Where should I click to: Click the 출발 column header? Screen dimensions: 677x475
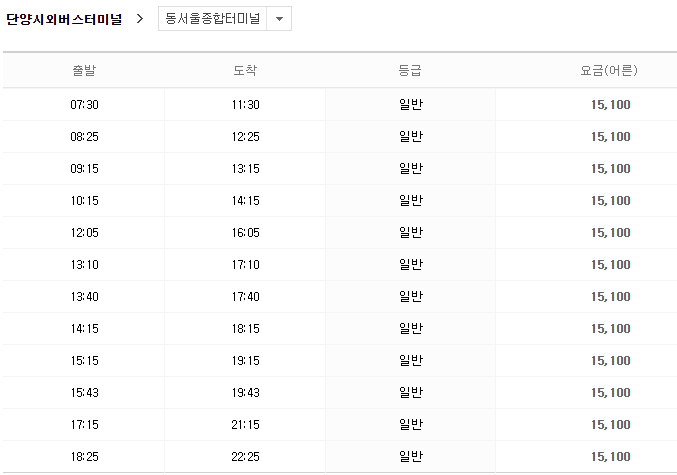84,70
